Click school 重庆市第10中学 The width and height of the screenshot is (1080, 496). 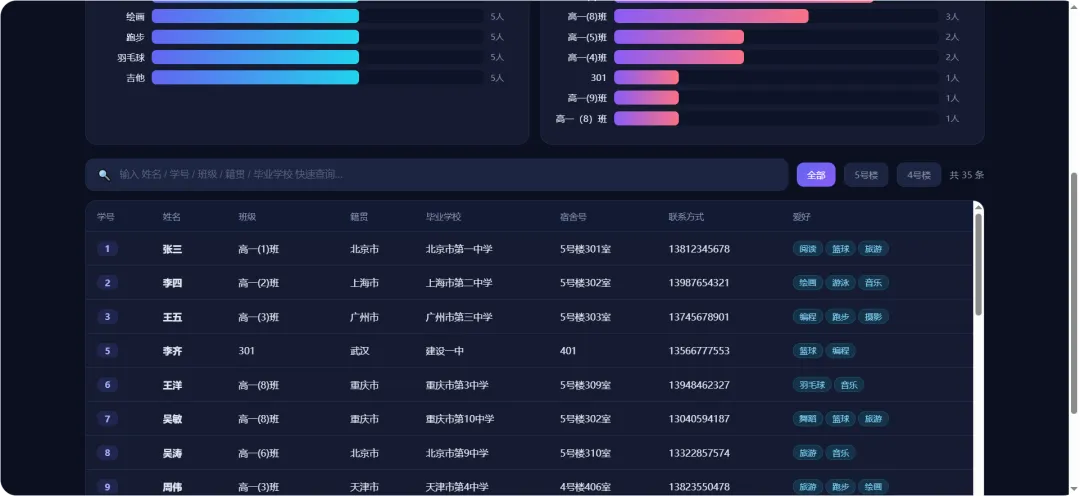[x=460, y=419]
